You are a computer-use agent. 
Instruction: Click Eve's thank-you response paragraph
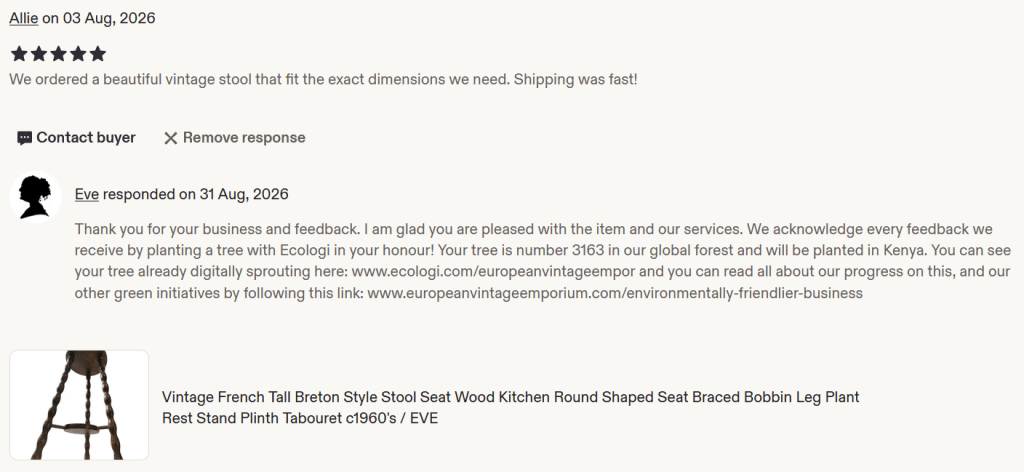[x=543, y=261]
